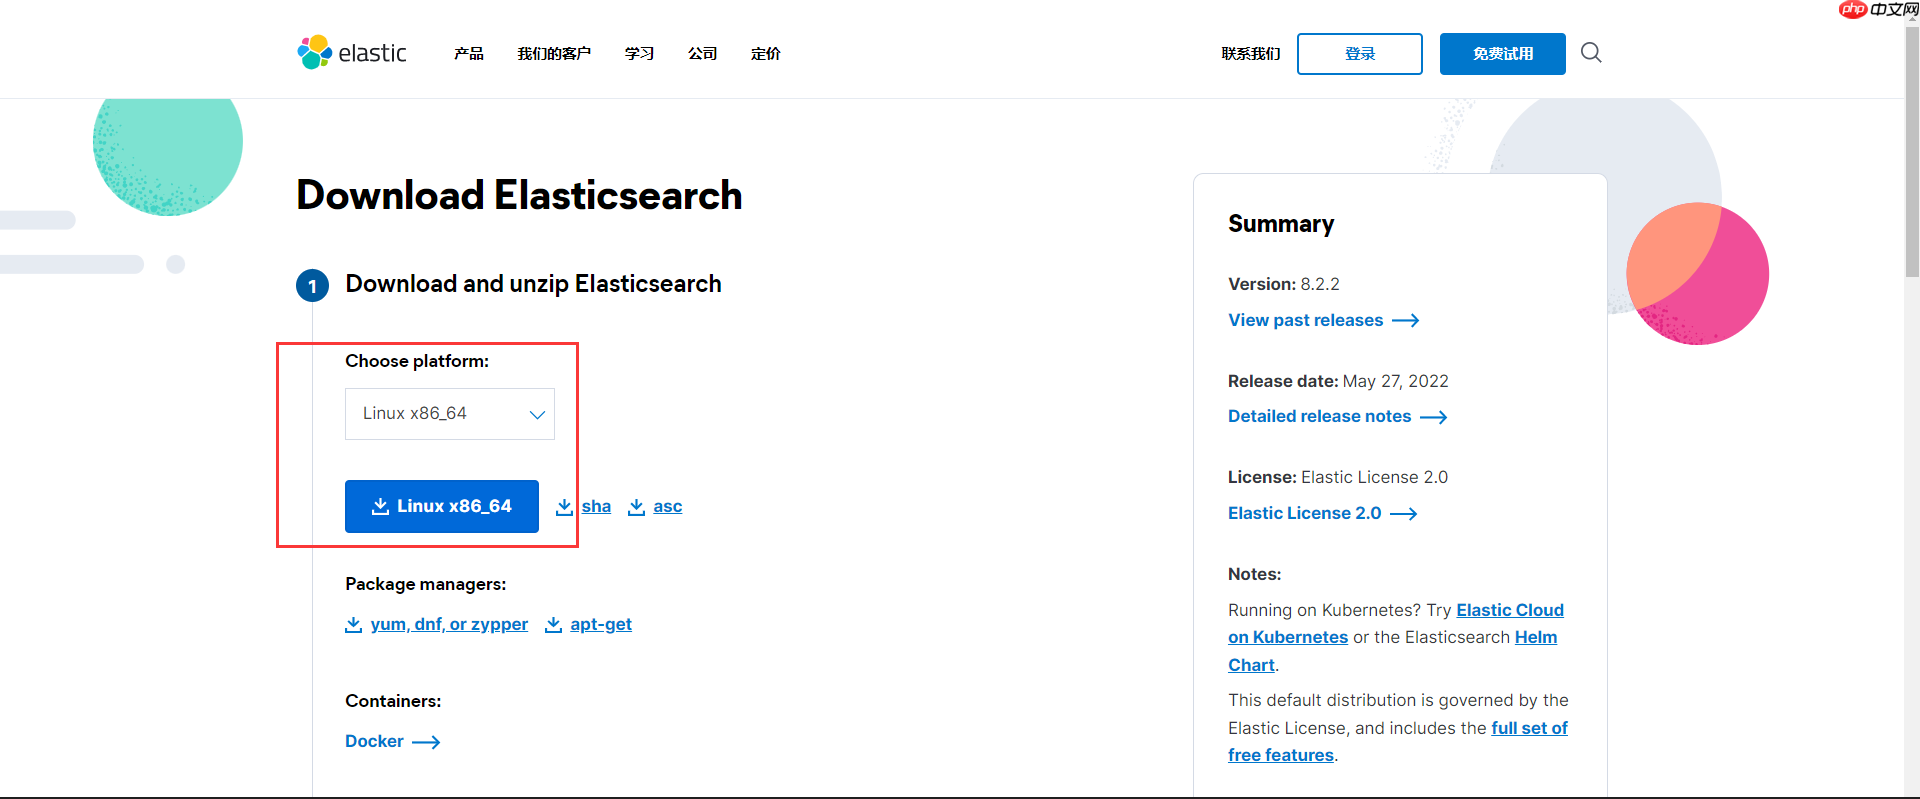Click the Elastic logo
The image size is (1920, 799).
(352, 53)
